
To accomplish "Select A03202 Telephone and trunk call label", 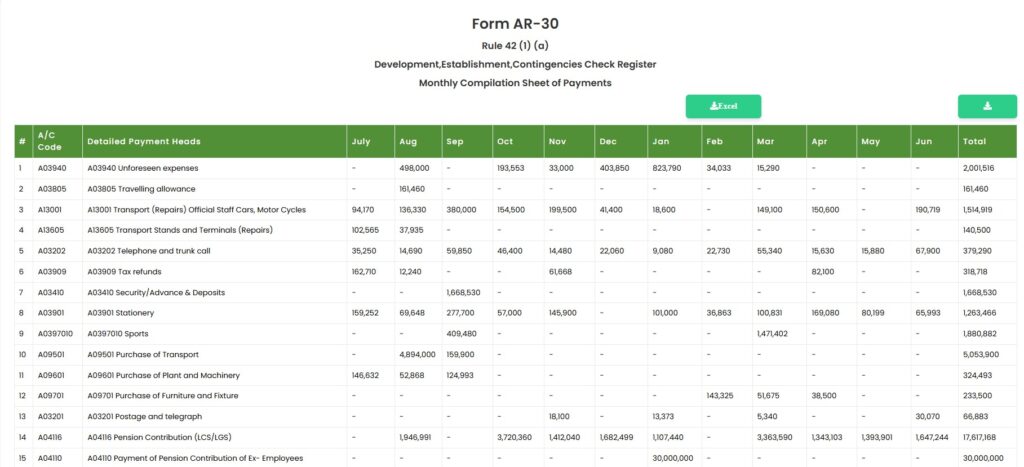I will coord(149,251).
